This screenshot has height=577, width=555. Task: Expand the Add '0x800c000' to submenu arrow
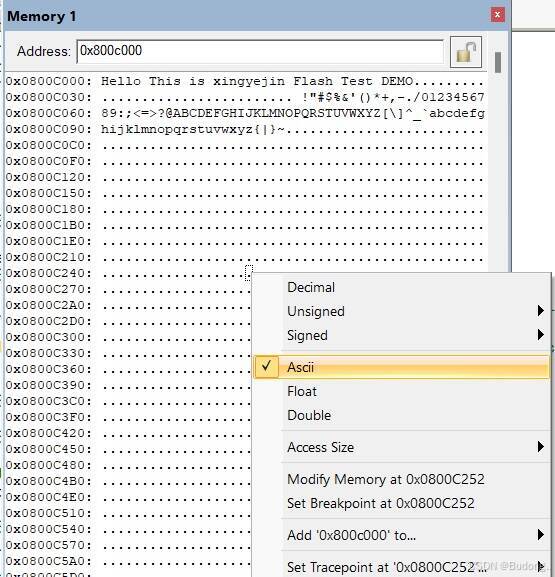540,534
